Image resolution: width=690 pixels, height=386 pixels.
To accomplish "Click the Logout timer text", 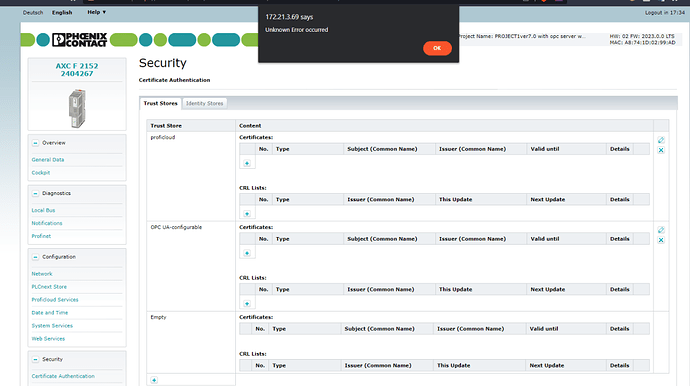I will (x=664, y=13).
